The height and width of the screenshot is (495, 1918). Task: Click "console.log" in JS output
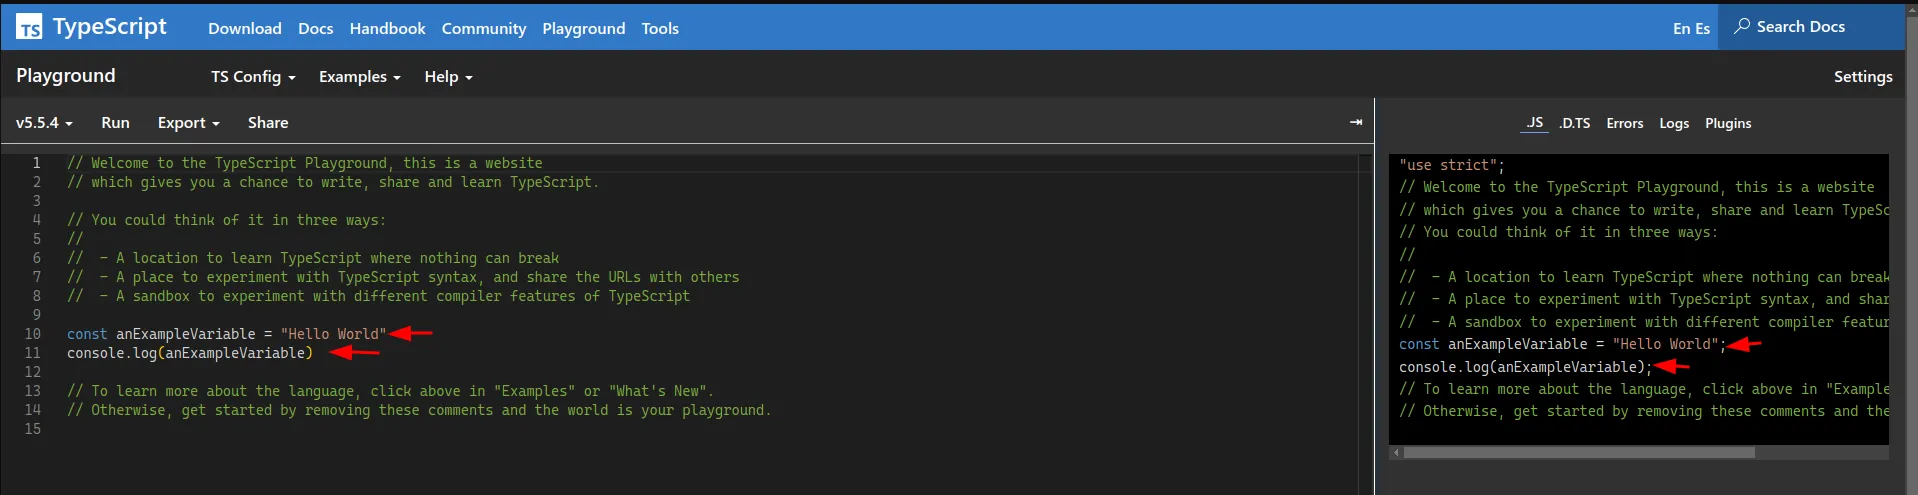pos(1444,367)
